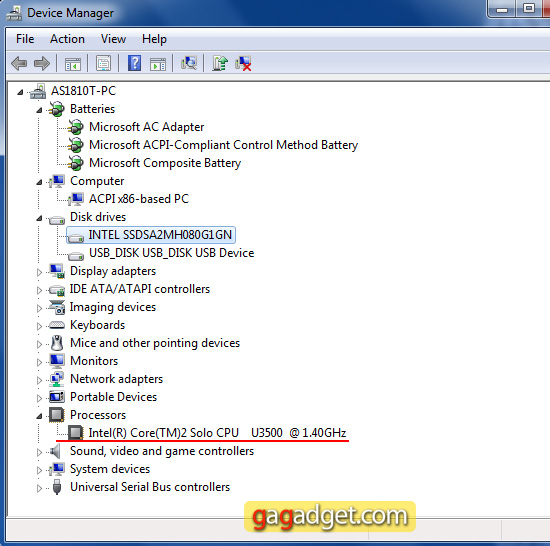This screenshot has height=546, width=550.
Task: Click the AS1810T-PC computer icon
Action: click(38, 91)
